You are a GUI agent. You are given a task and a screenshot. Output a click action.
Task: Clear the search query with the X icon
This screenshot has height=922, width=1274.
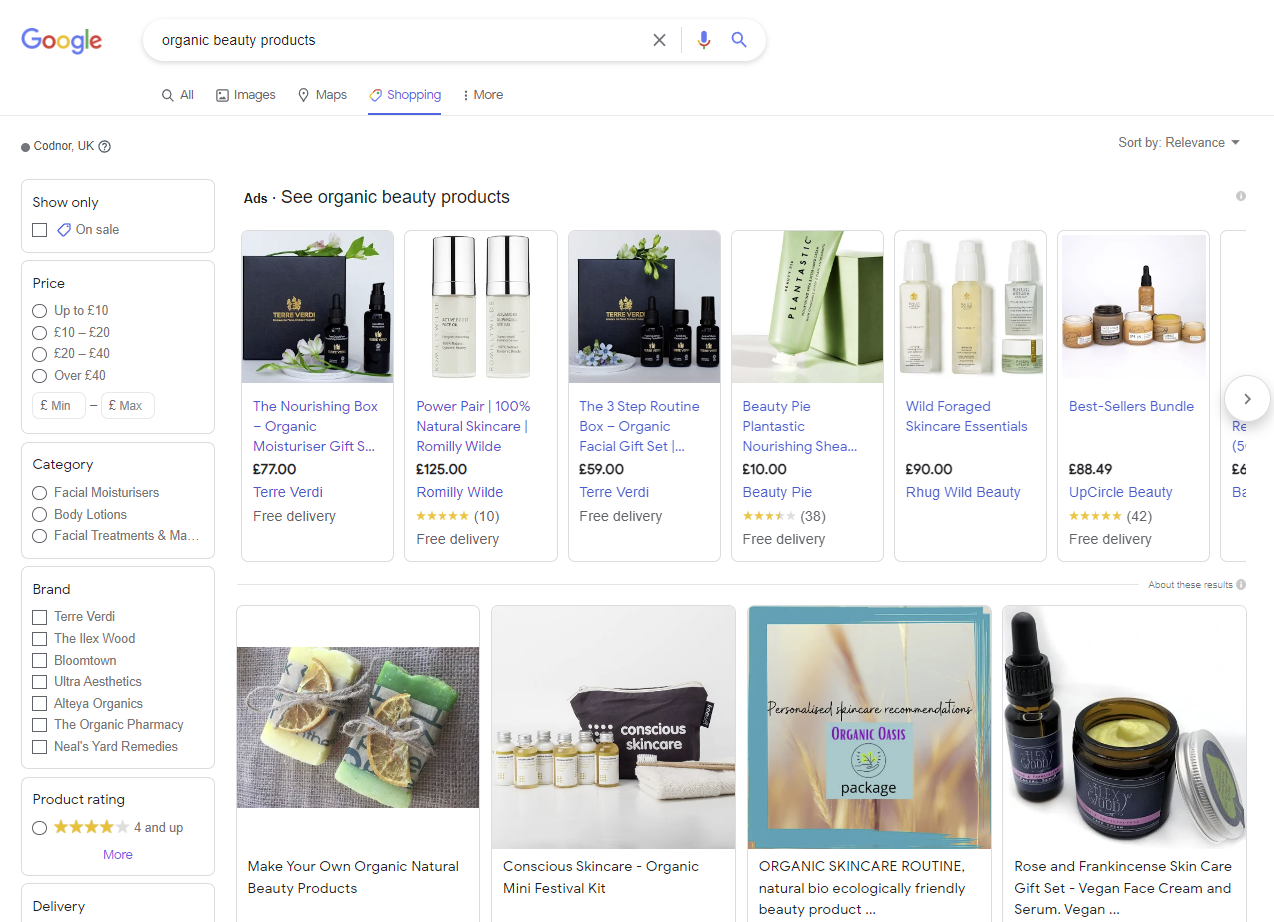(x=659, y=39)
